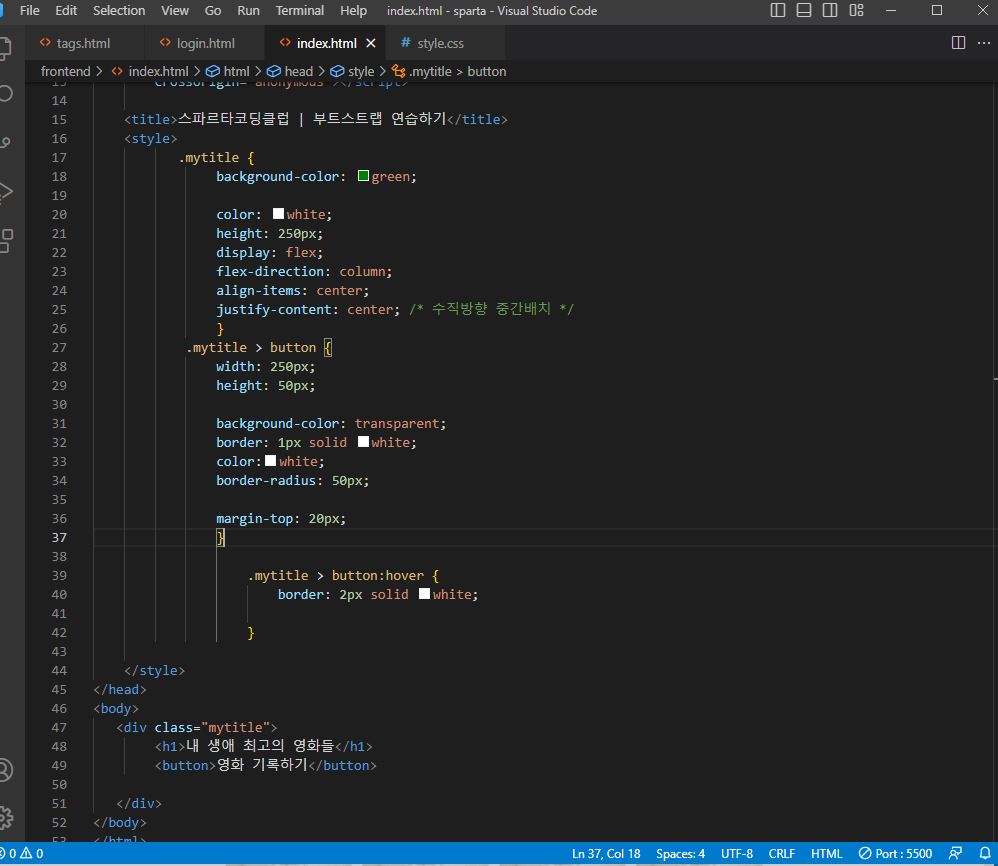
Task: Open the View menu
Action: tap(174, 10)
